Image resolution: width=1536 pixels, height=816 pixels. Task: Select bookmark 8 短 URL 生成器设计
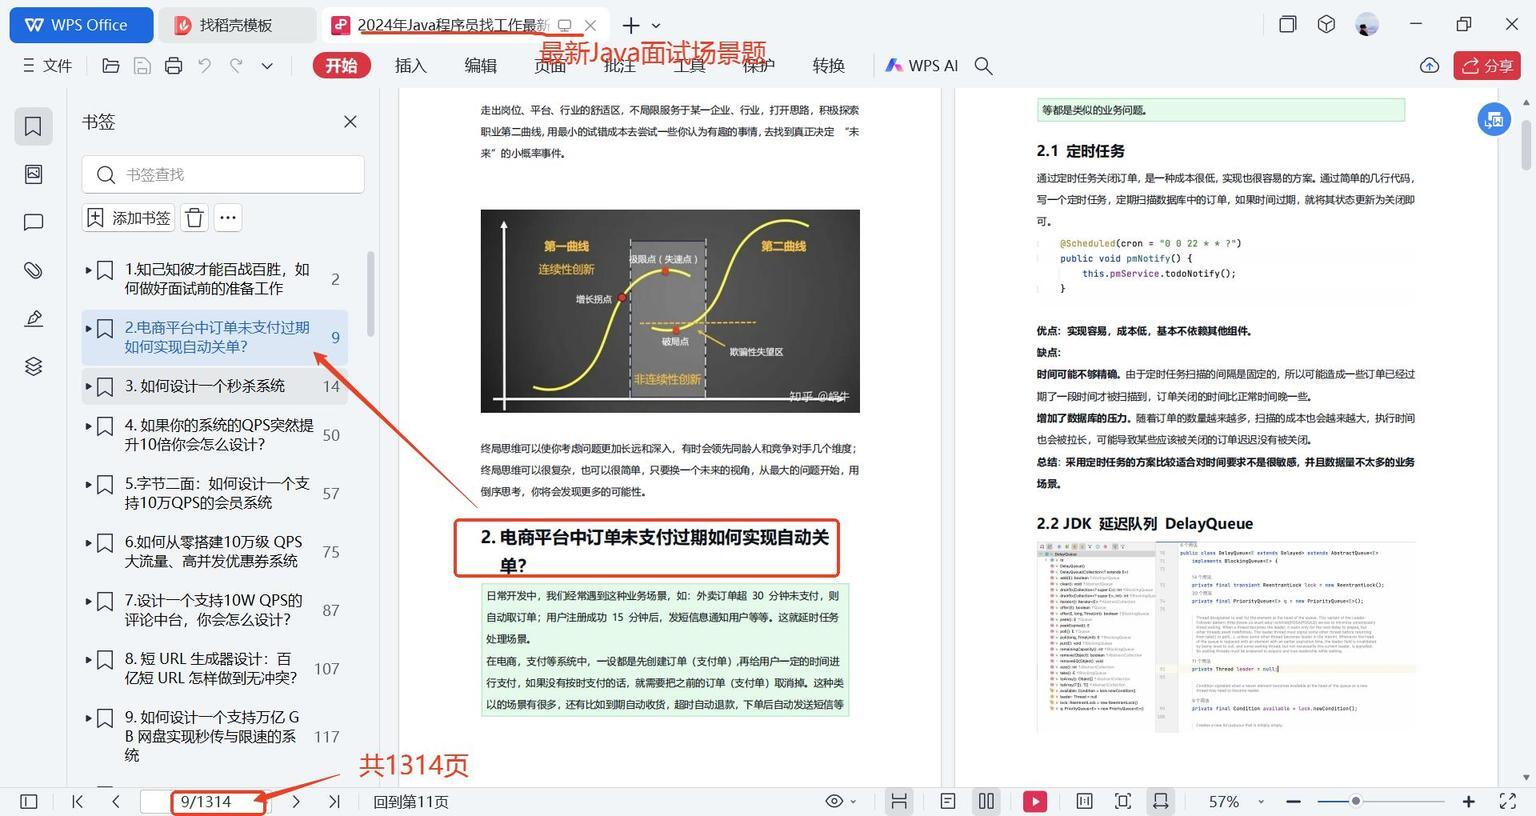[214, 669]
